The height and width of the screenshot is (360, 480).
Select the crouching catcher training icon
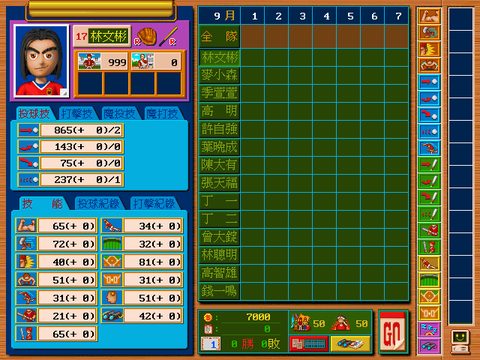point(429,65)
